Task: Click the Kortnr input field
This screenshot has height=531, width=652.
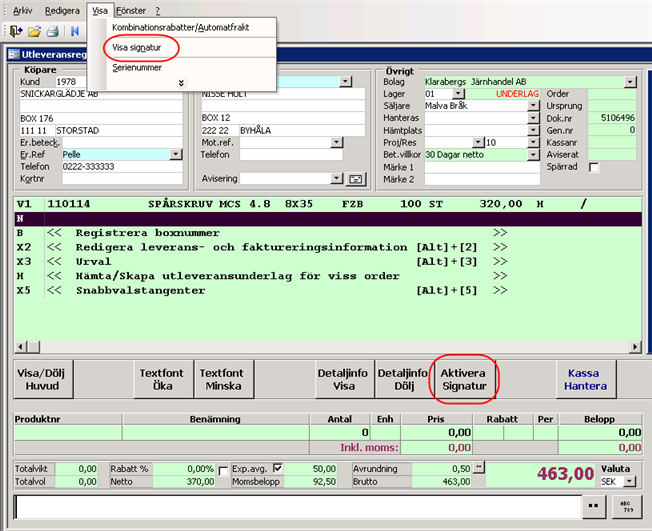Action: [122, 179]
